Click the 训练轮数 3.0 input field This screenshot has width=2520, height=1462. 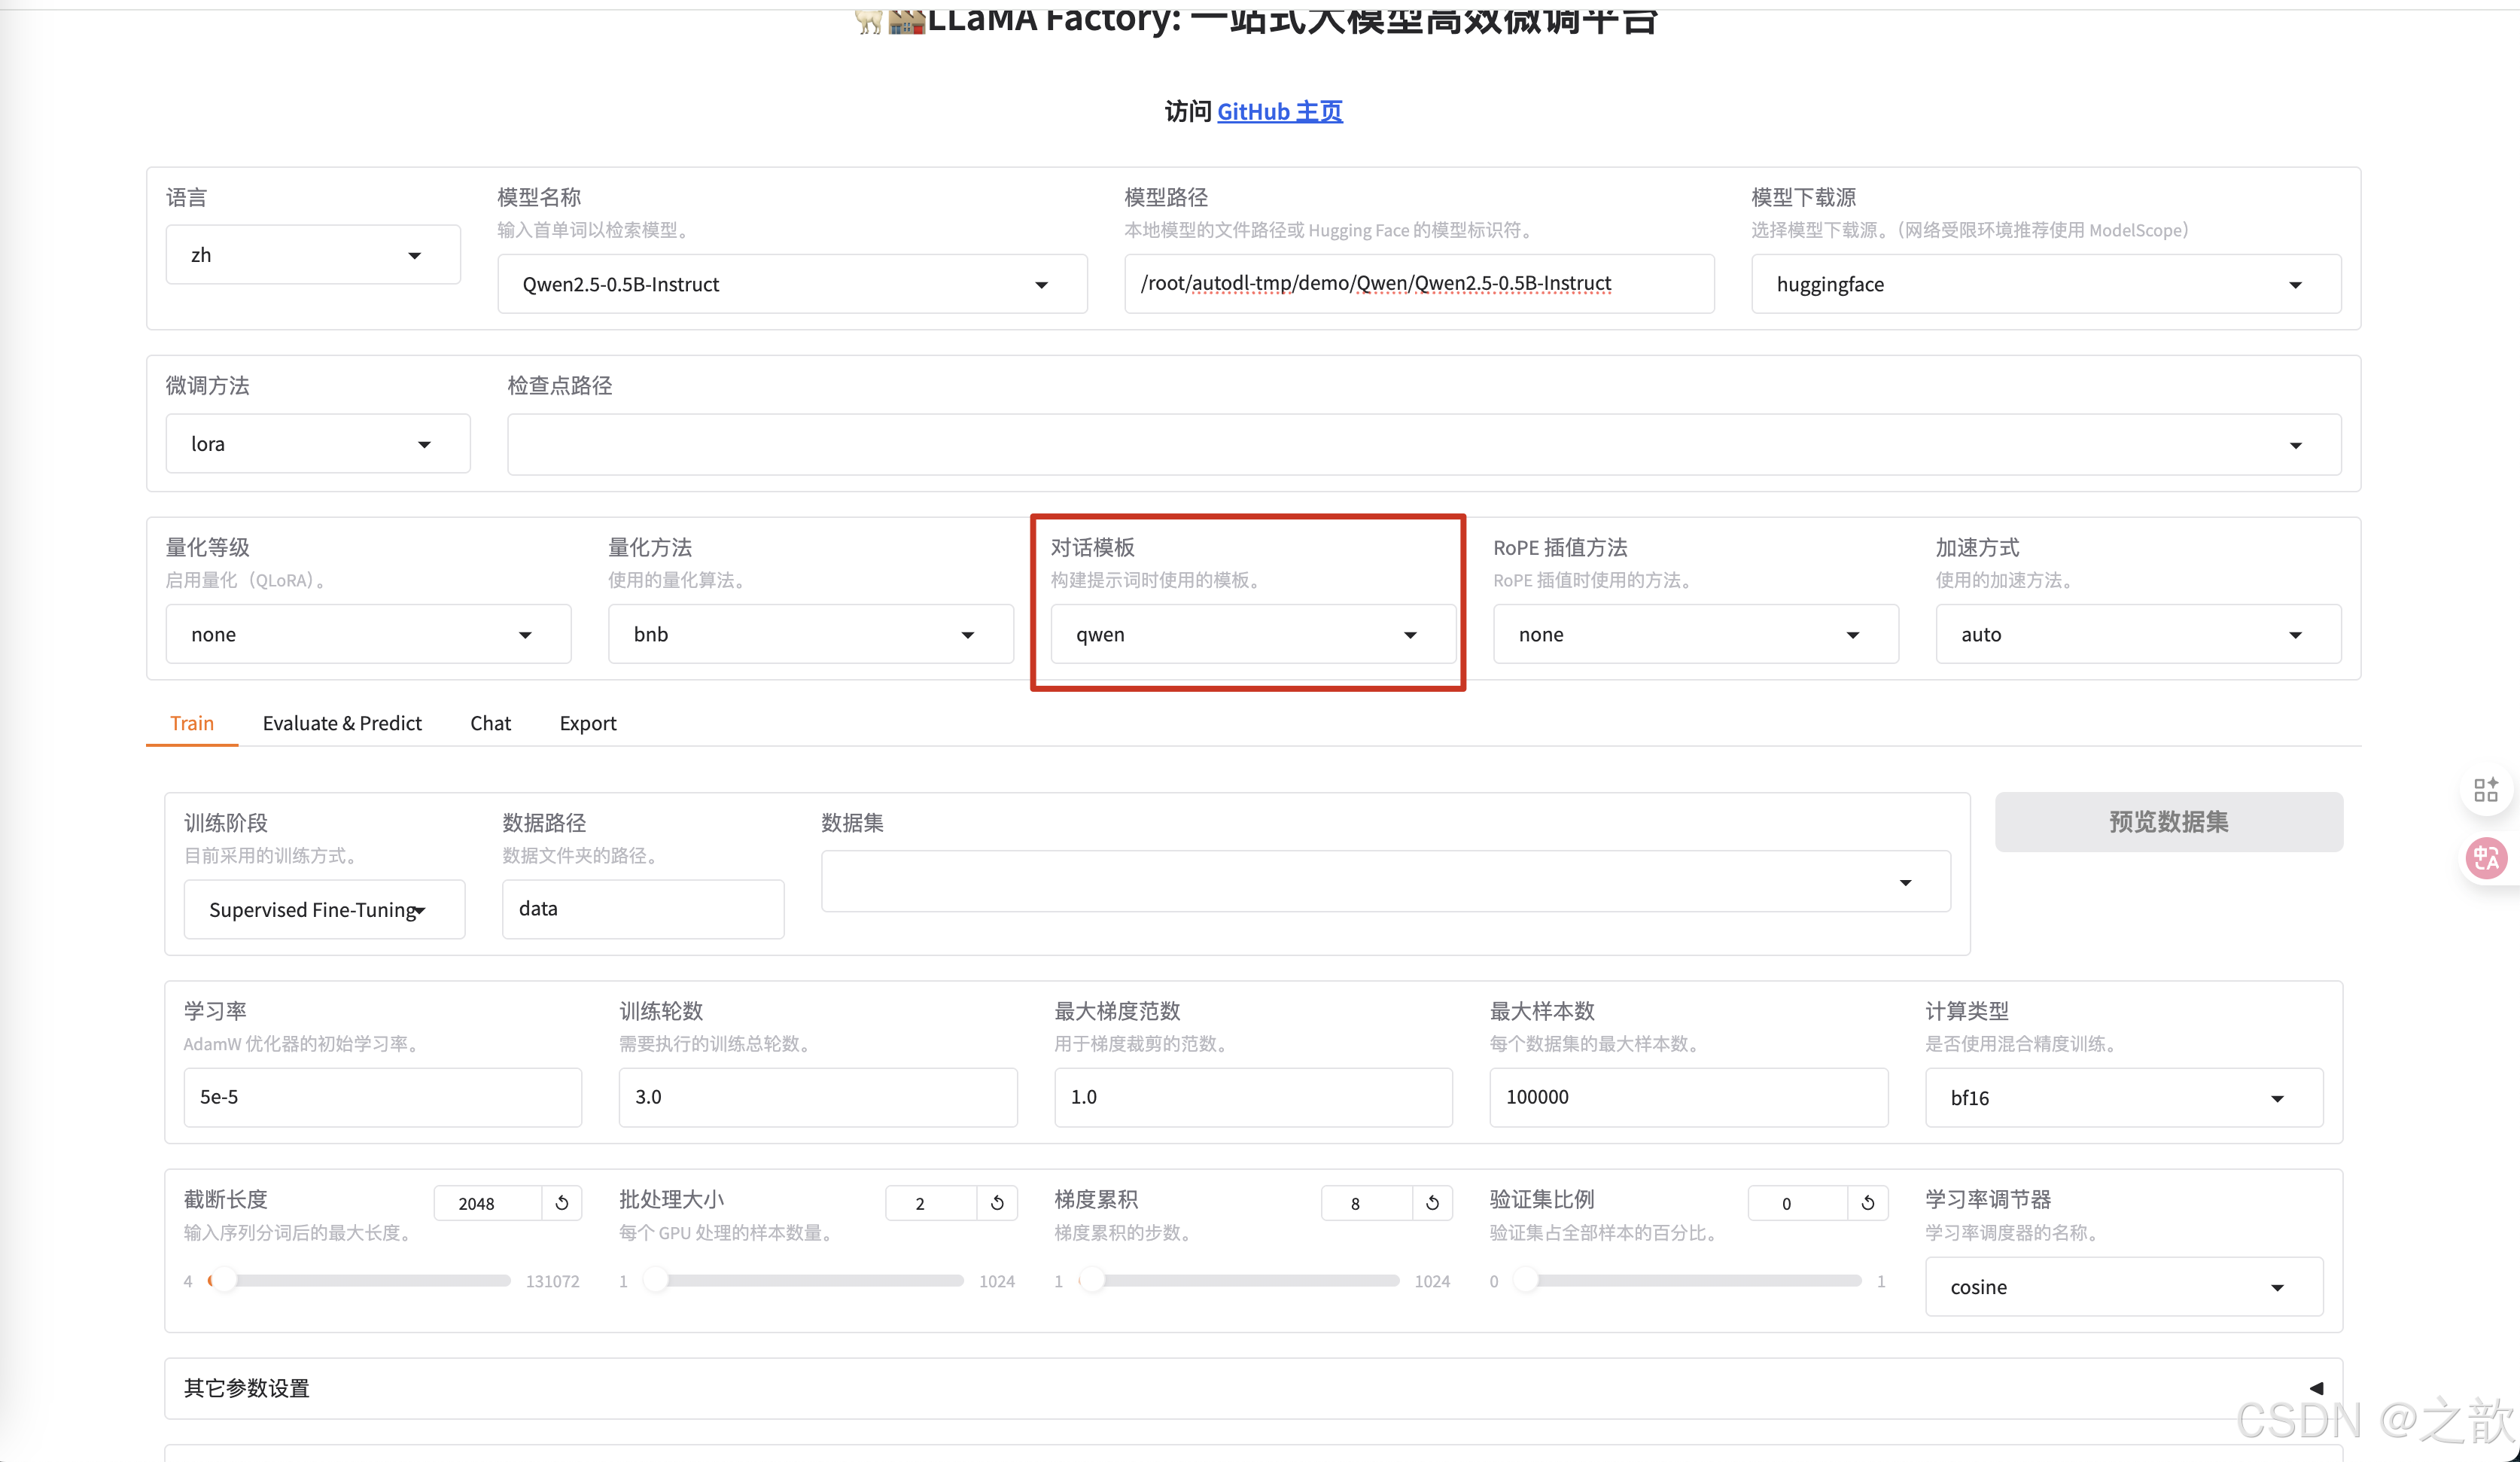pos(818,1097)
